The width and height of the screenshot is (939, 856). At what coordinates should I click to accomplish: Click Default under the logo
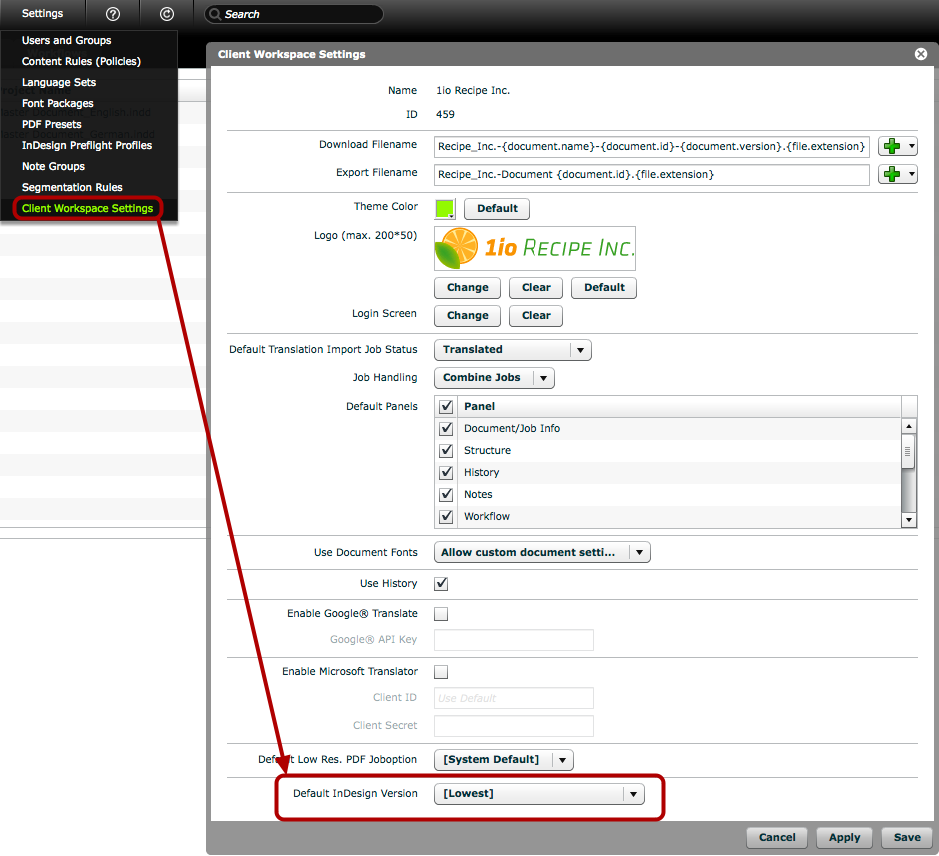click(604, 288)
